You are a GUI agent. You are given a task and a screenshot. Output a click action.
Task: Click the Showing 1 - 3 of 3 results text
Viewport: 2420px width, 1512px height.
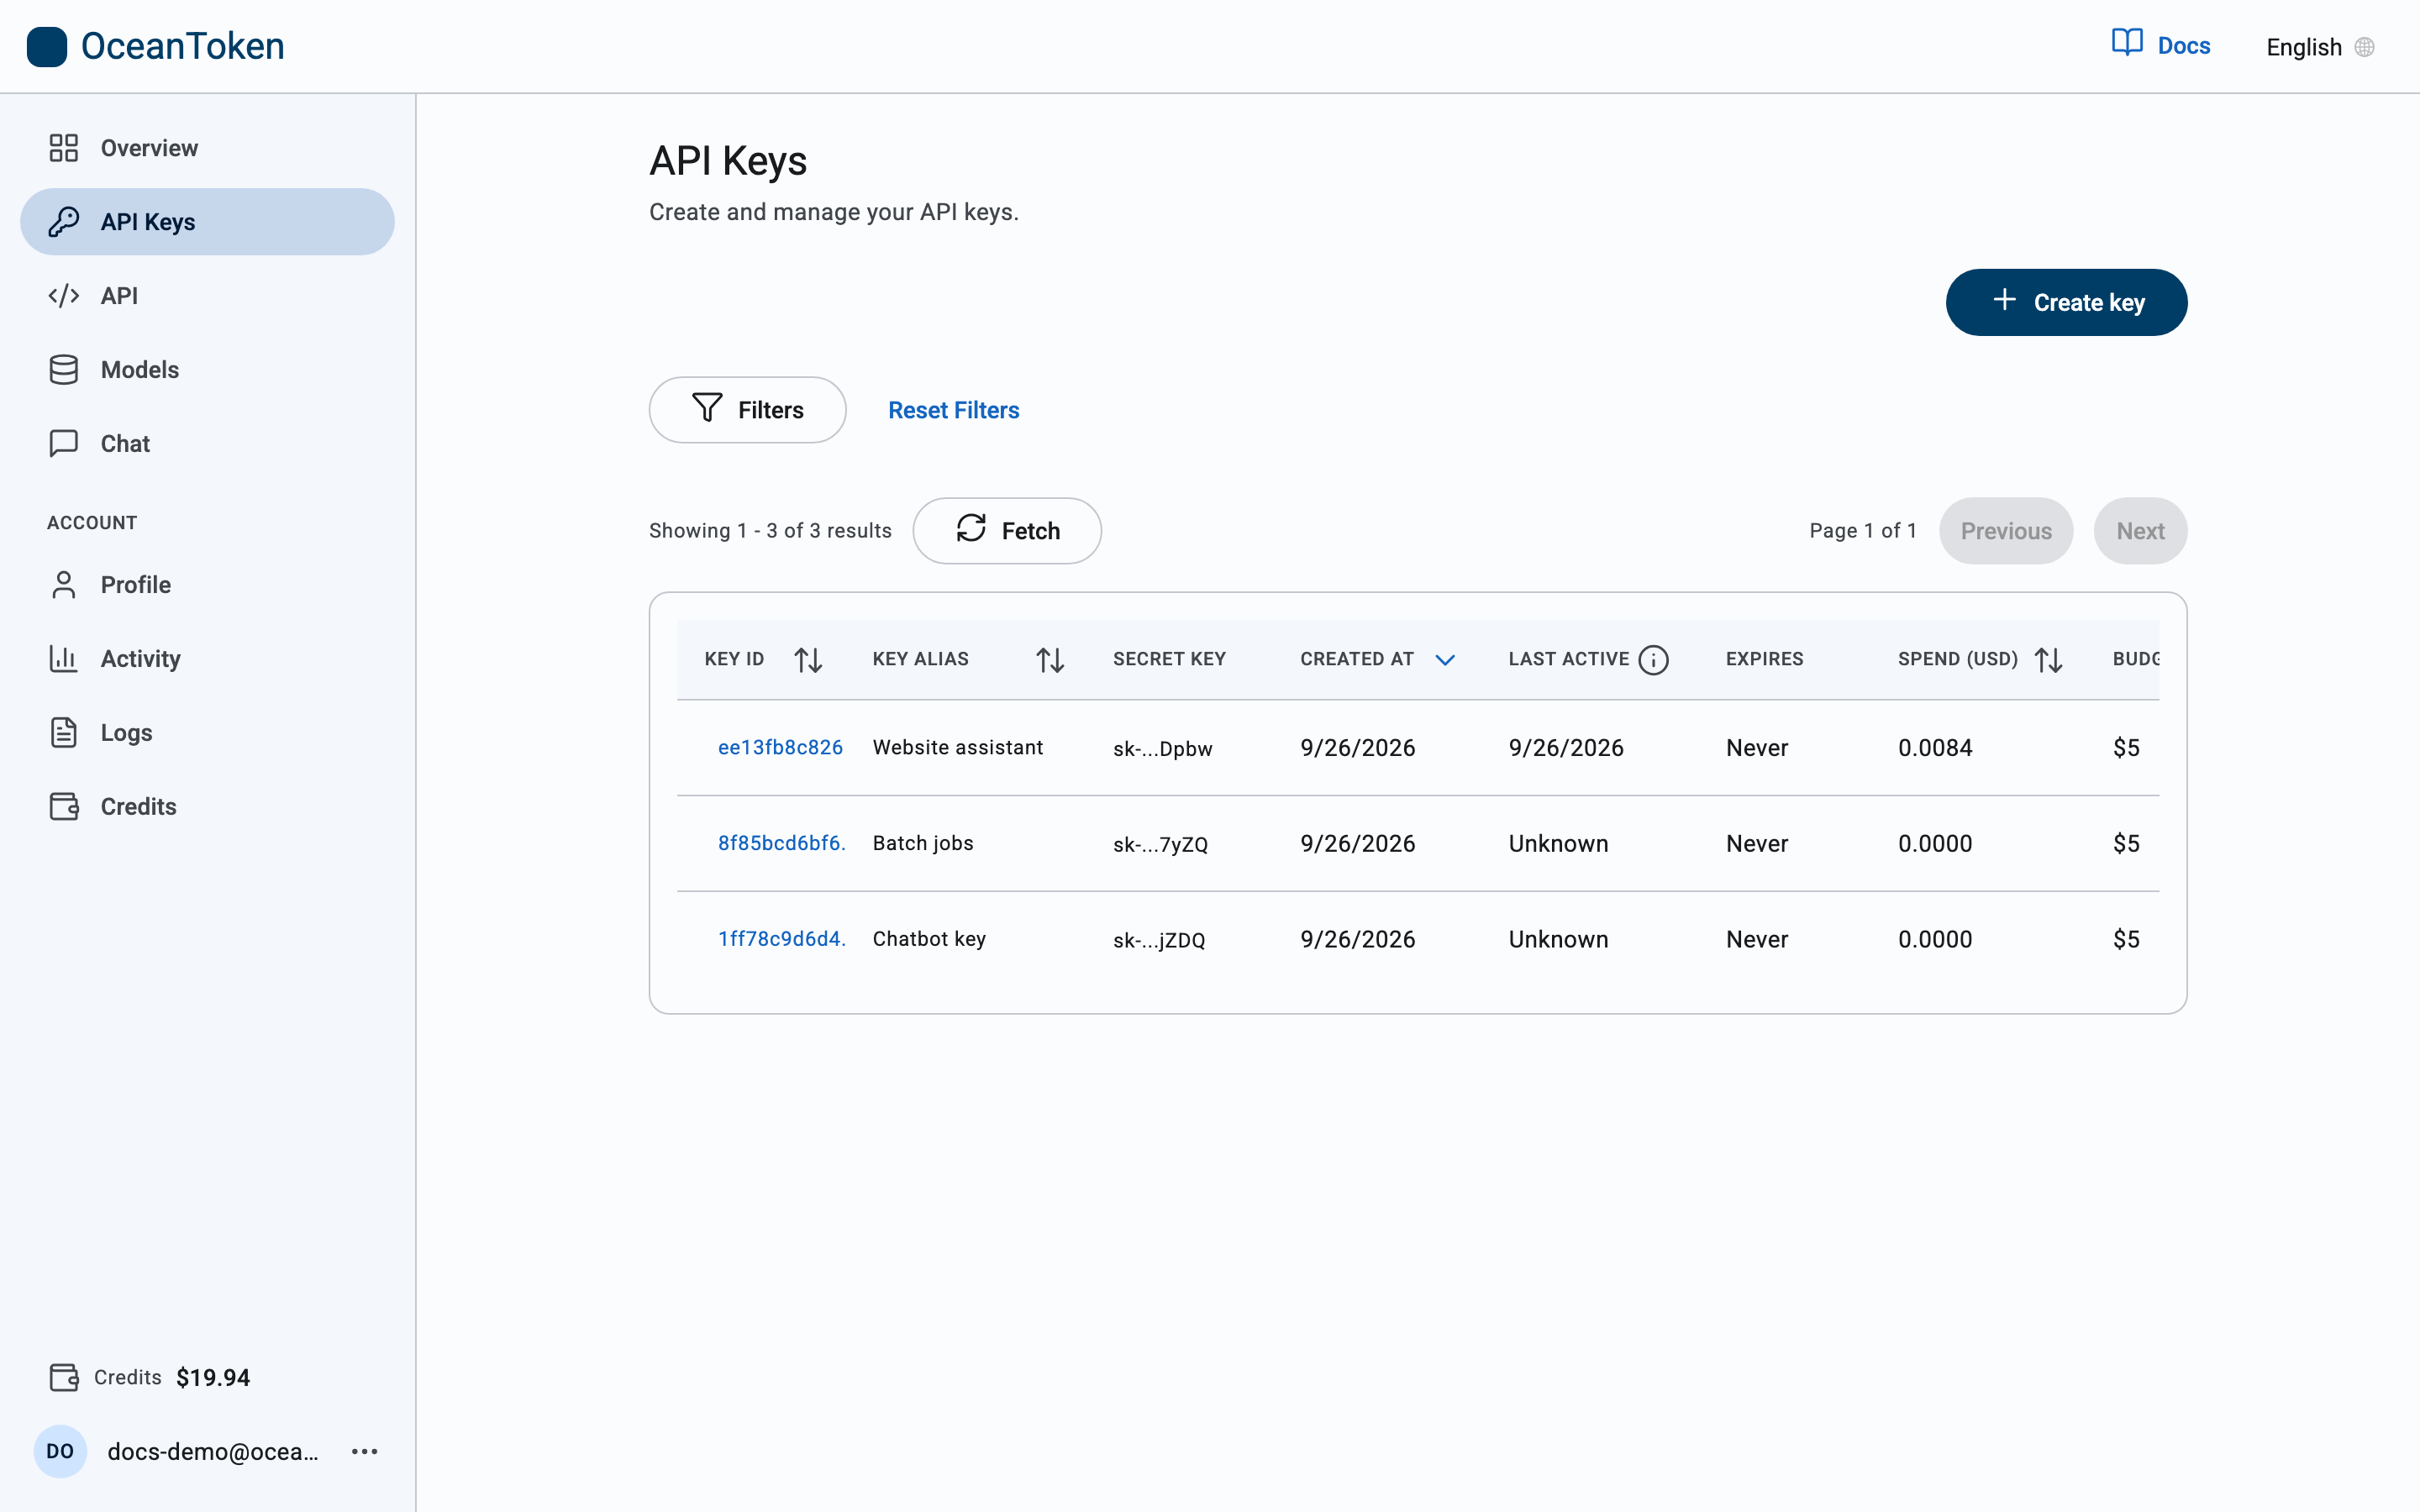770,530
